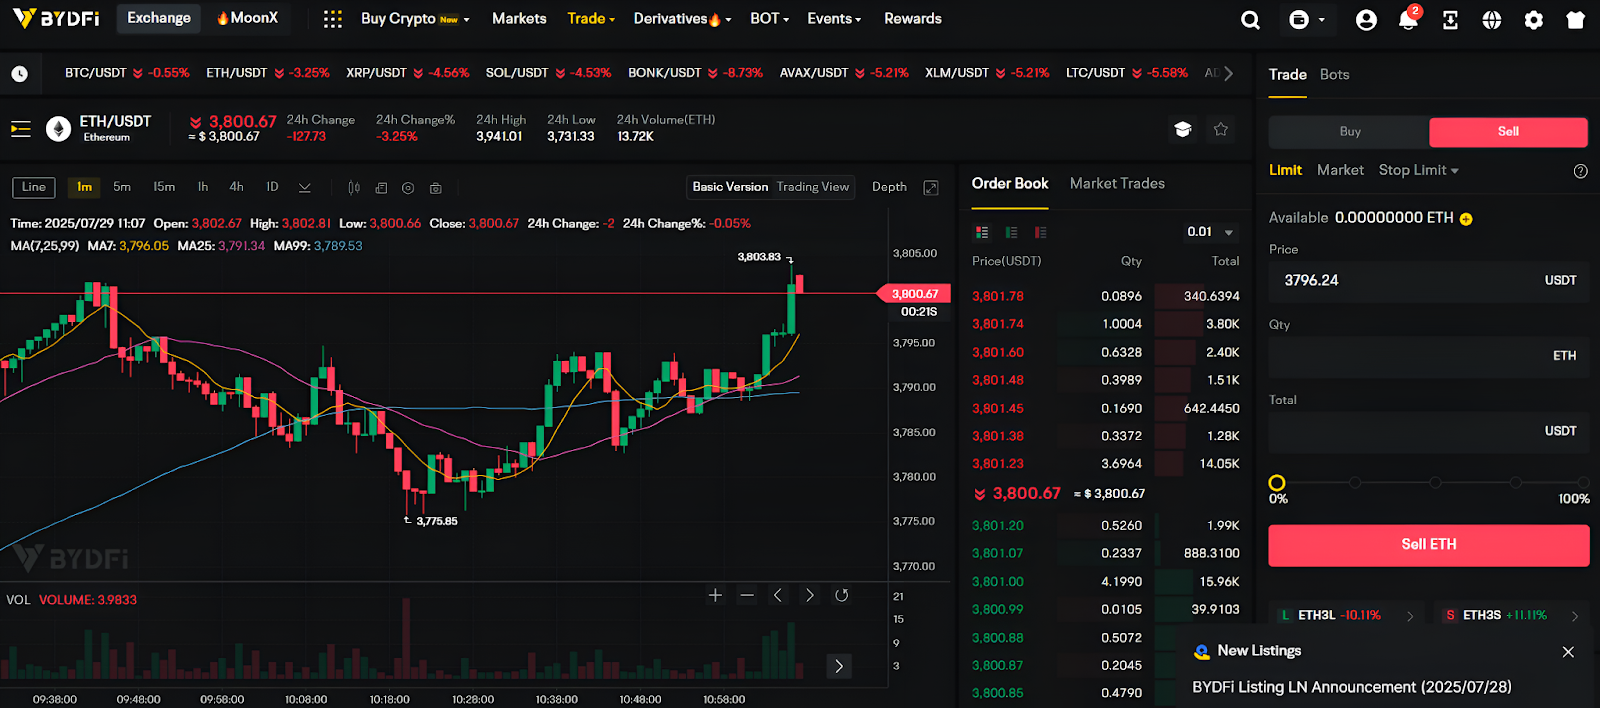Open the Stop Limit order dropdown
The height and width of the screenshot is (708, 1600).
[1418, 170]
